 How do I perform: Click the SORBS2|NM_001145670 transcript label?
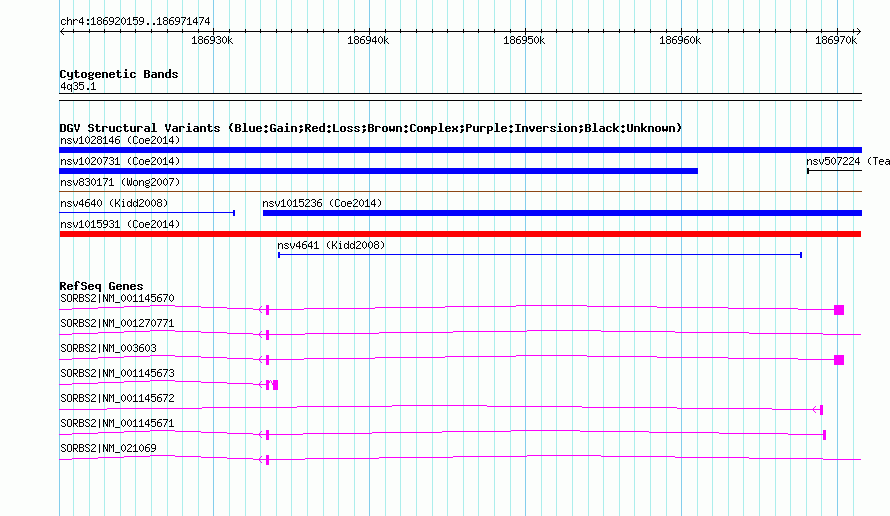[117, 298]
